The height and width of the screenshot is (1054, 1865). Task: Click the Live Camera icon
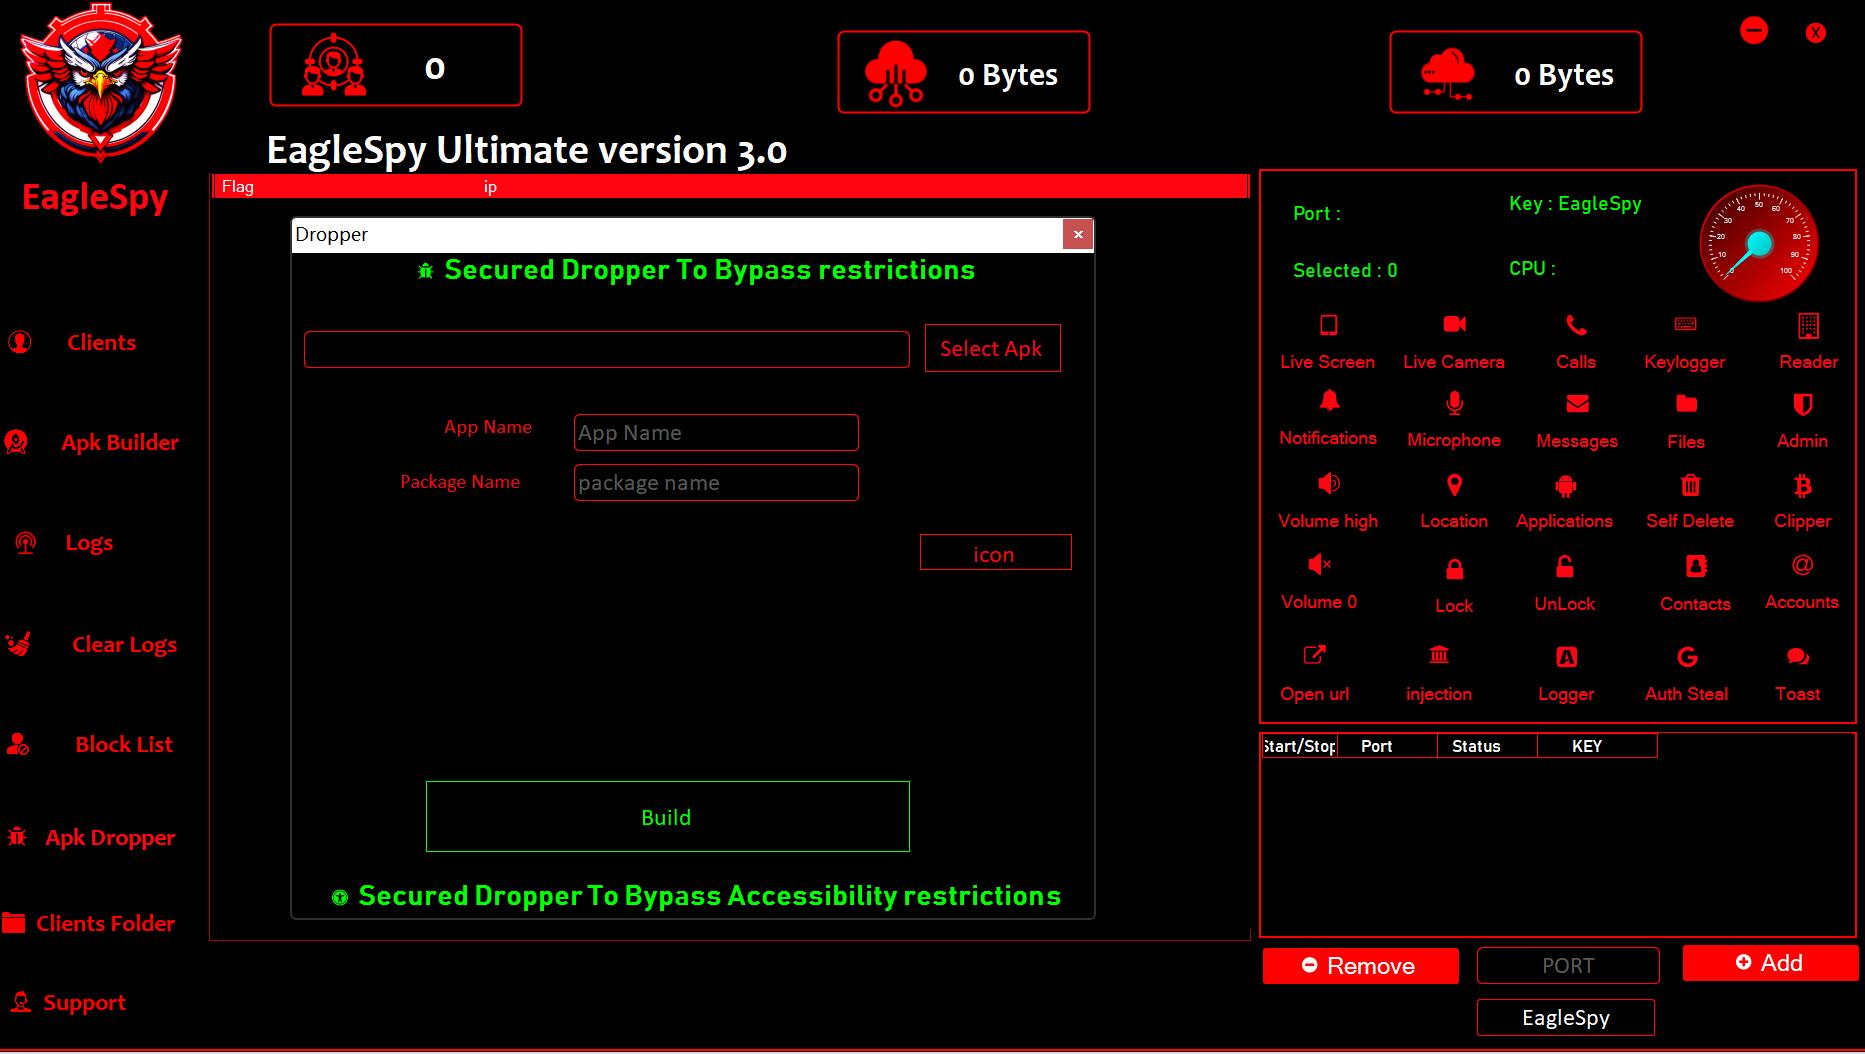click(1454, 324)
